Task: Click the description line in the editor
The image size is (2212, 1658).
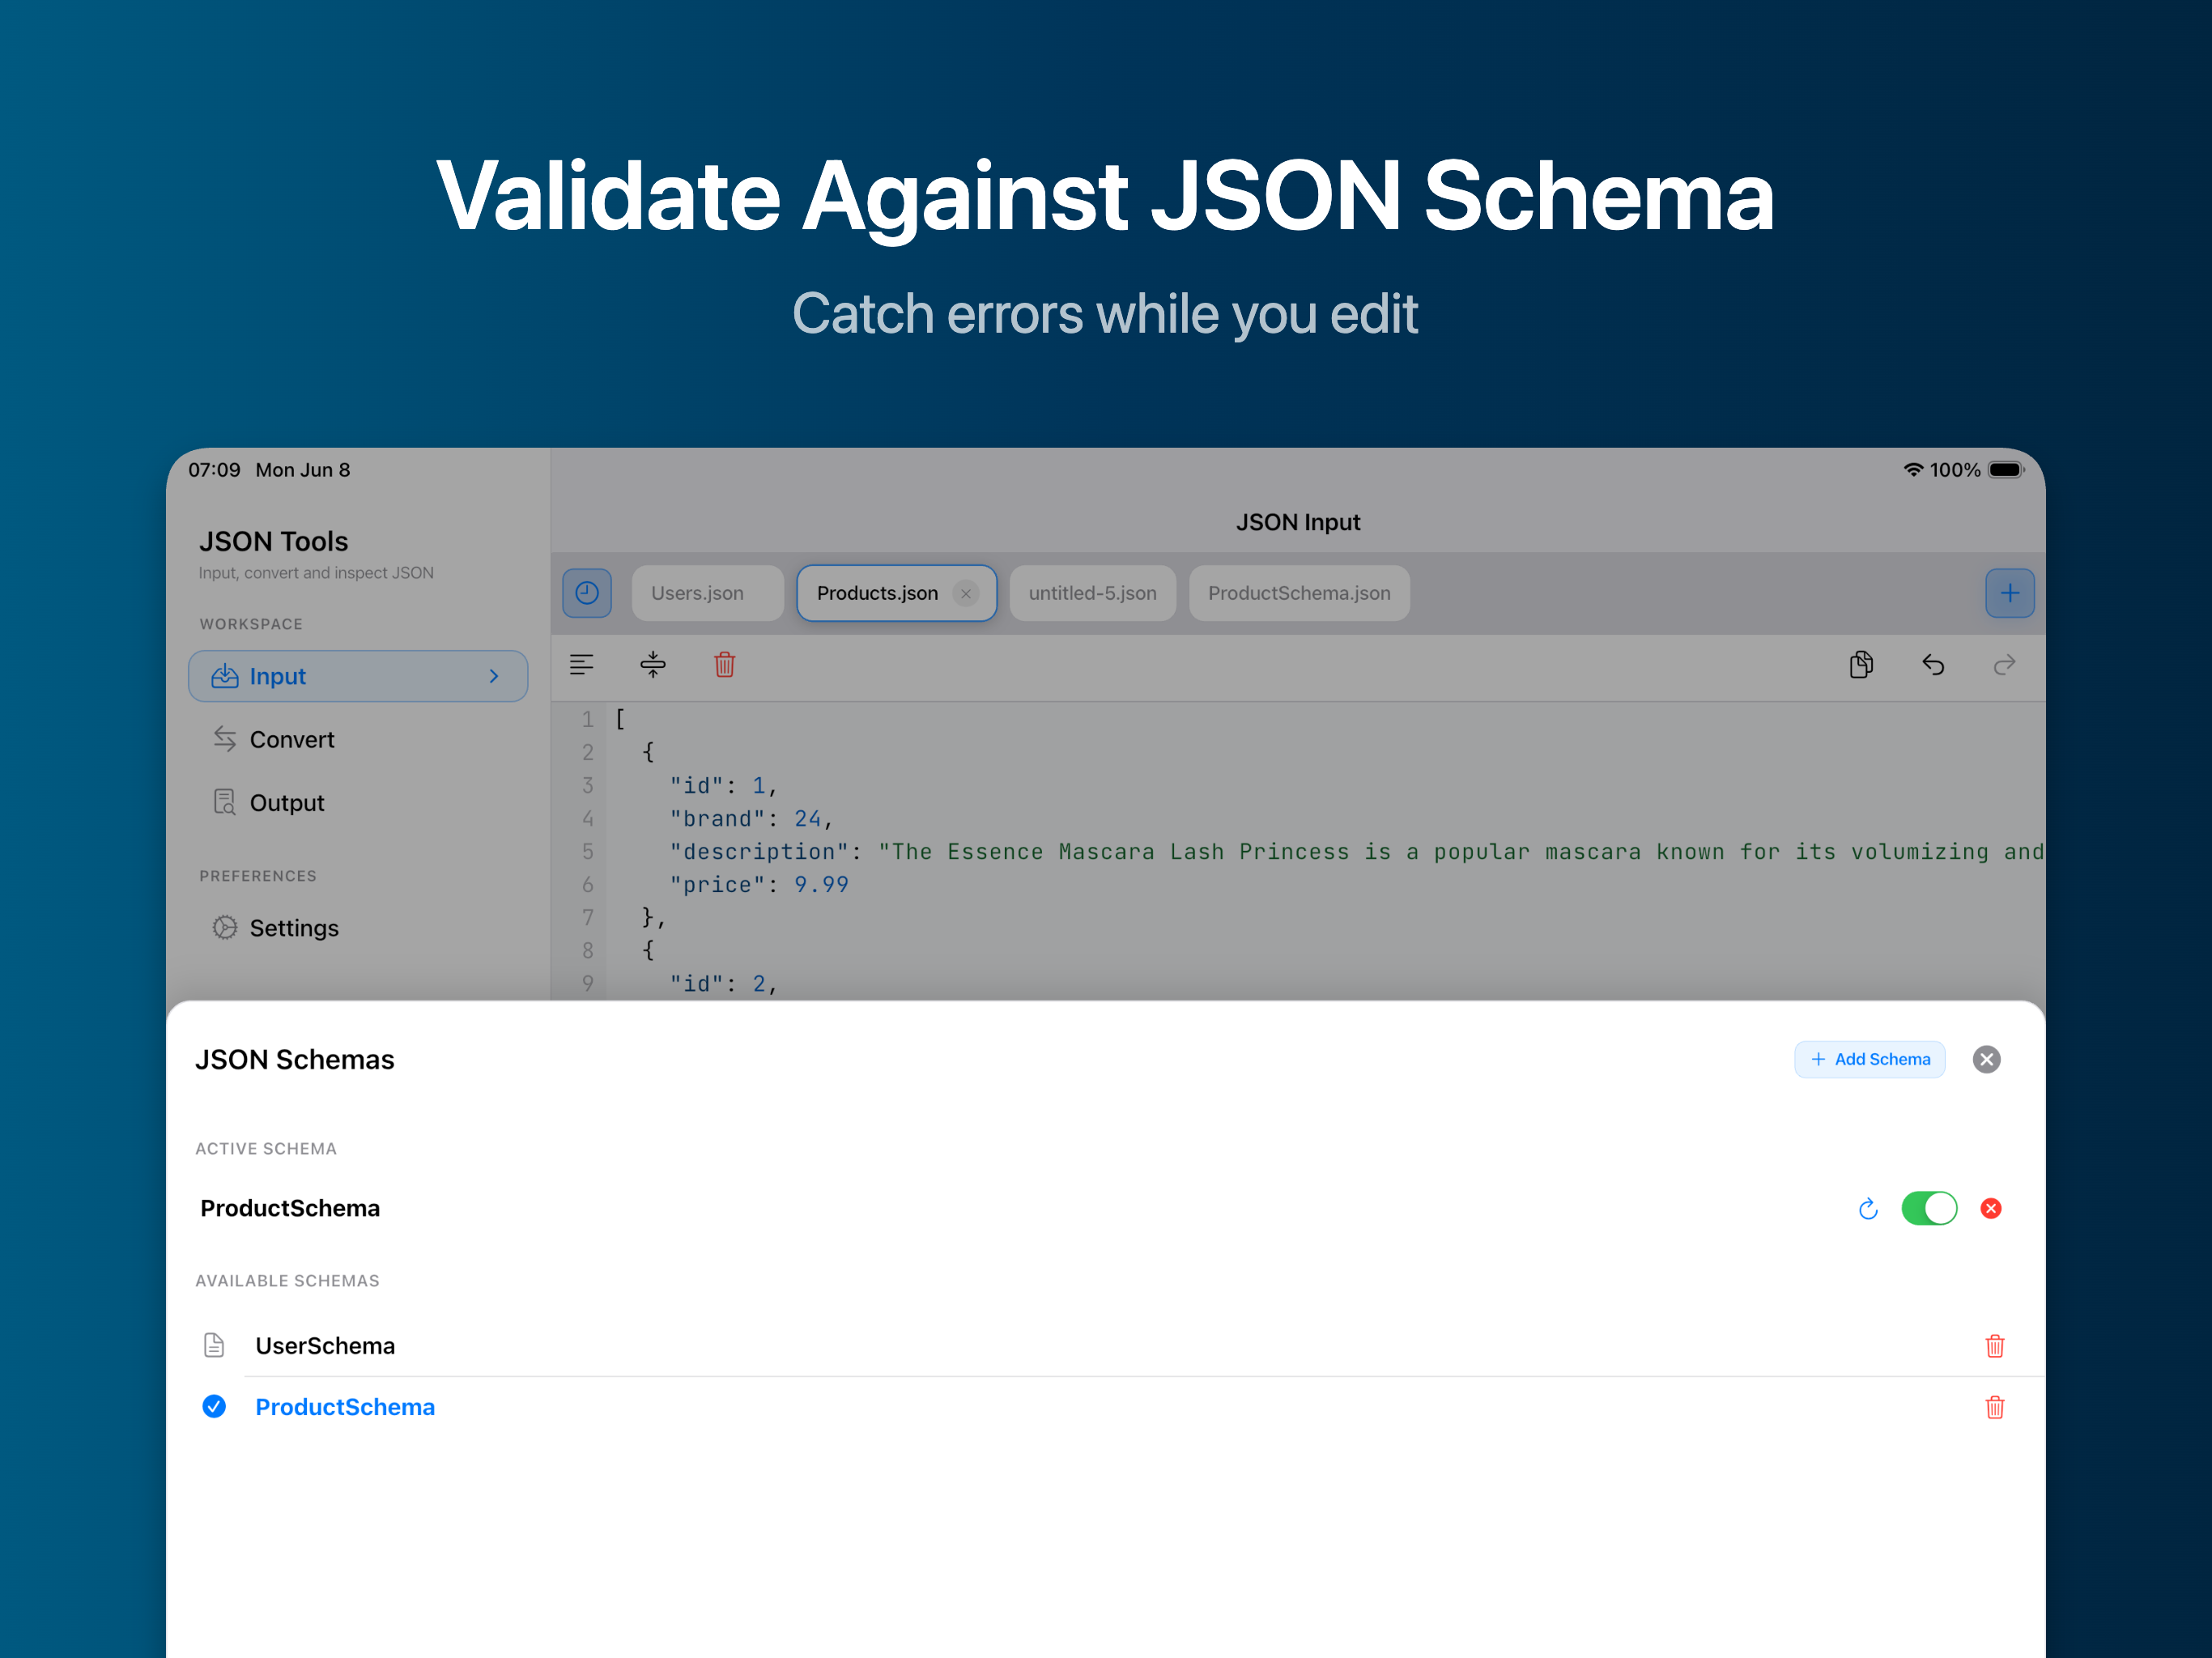Action: tap(1356, 852)
